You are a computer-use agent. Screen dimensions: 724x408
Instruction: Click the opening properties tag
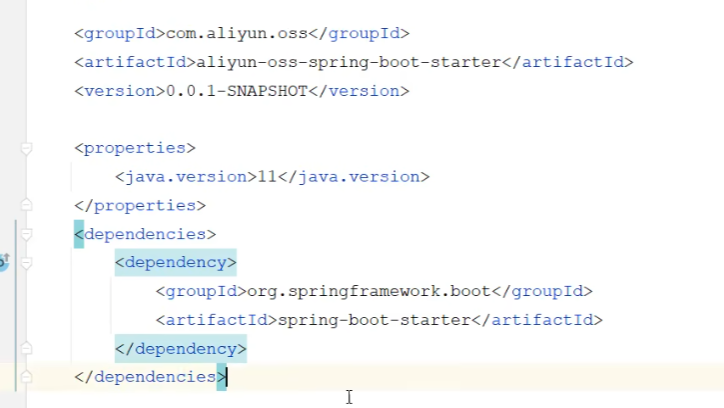click(x=135, y=148)
